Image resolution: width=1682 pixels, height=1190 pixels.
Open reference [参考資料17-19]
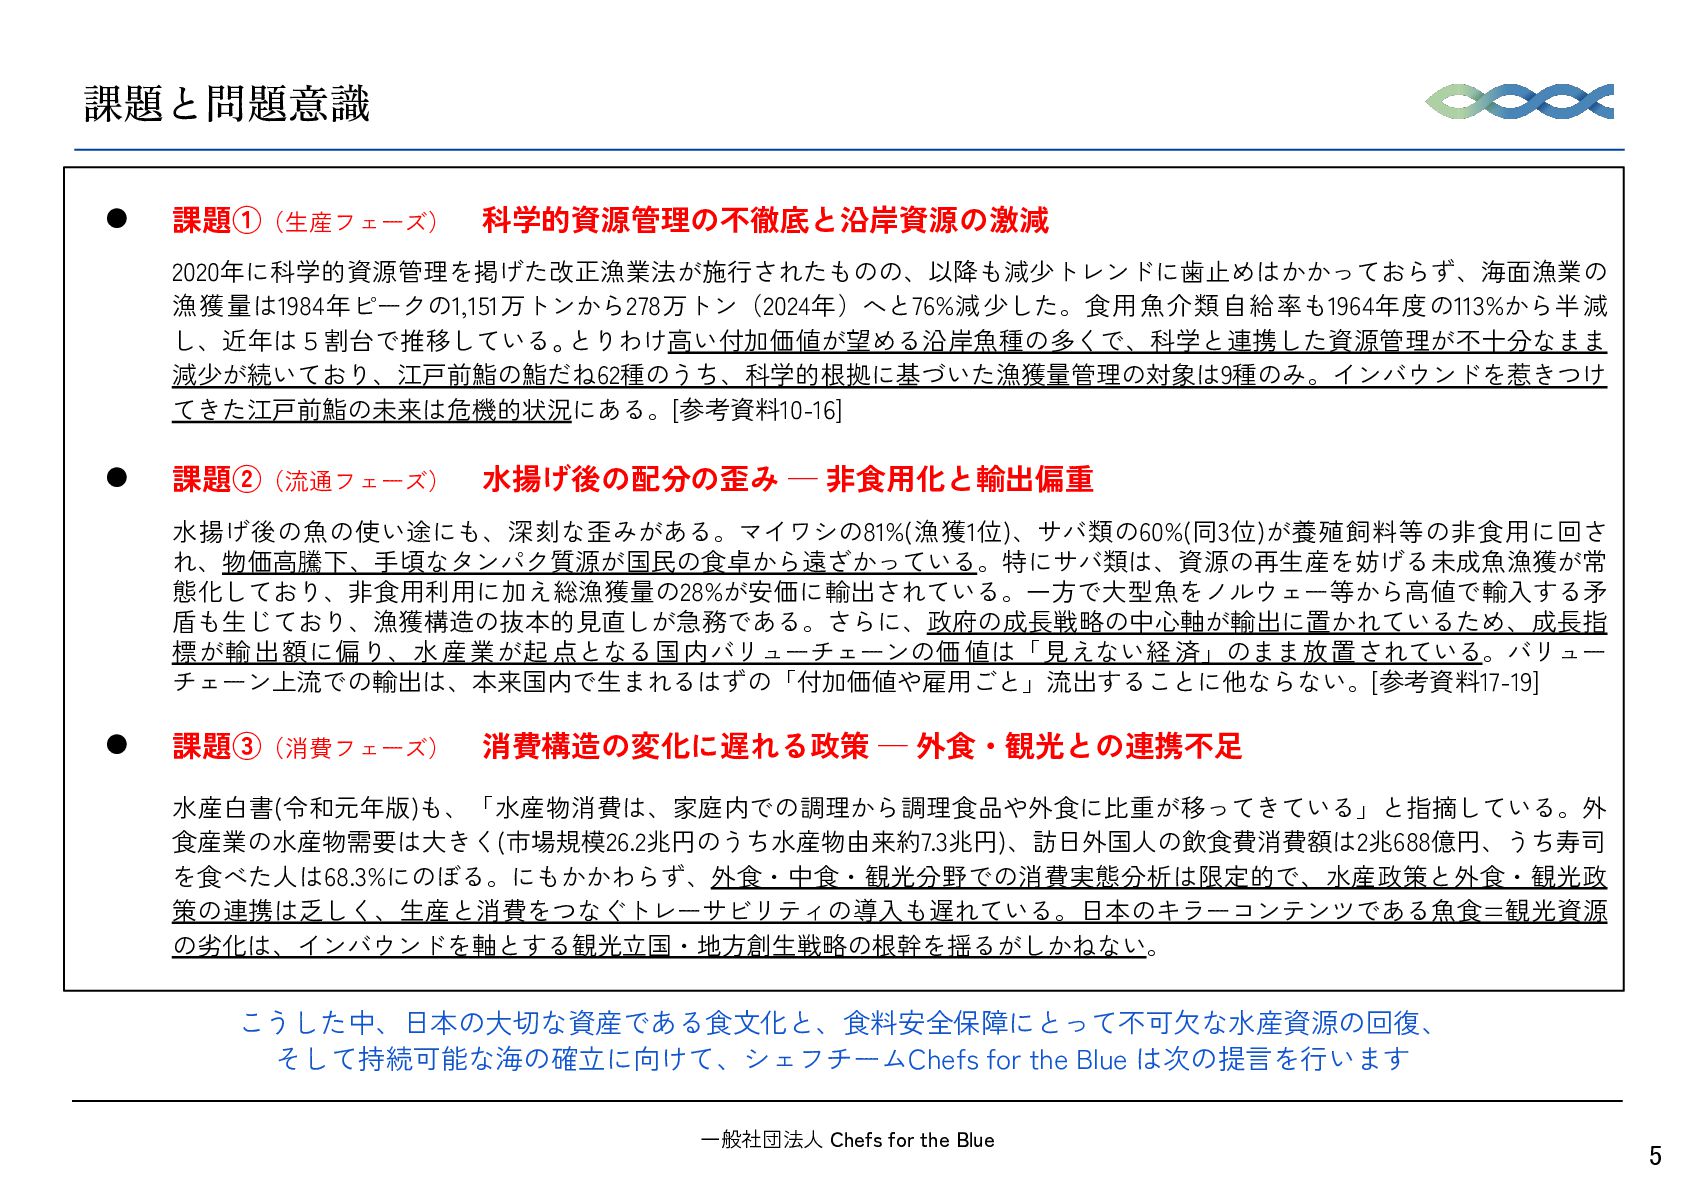[x=1455, y=682]
